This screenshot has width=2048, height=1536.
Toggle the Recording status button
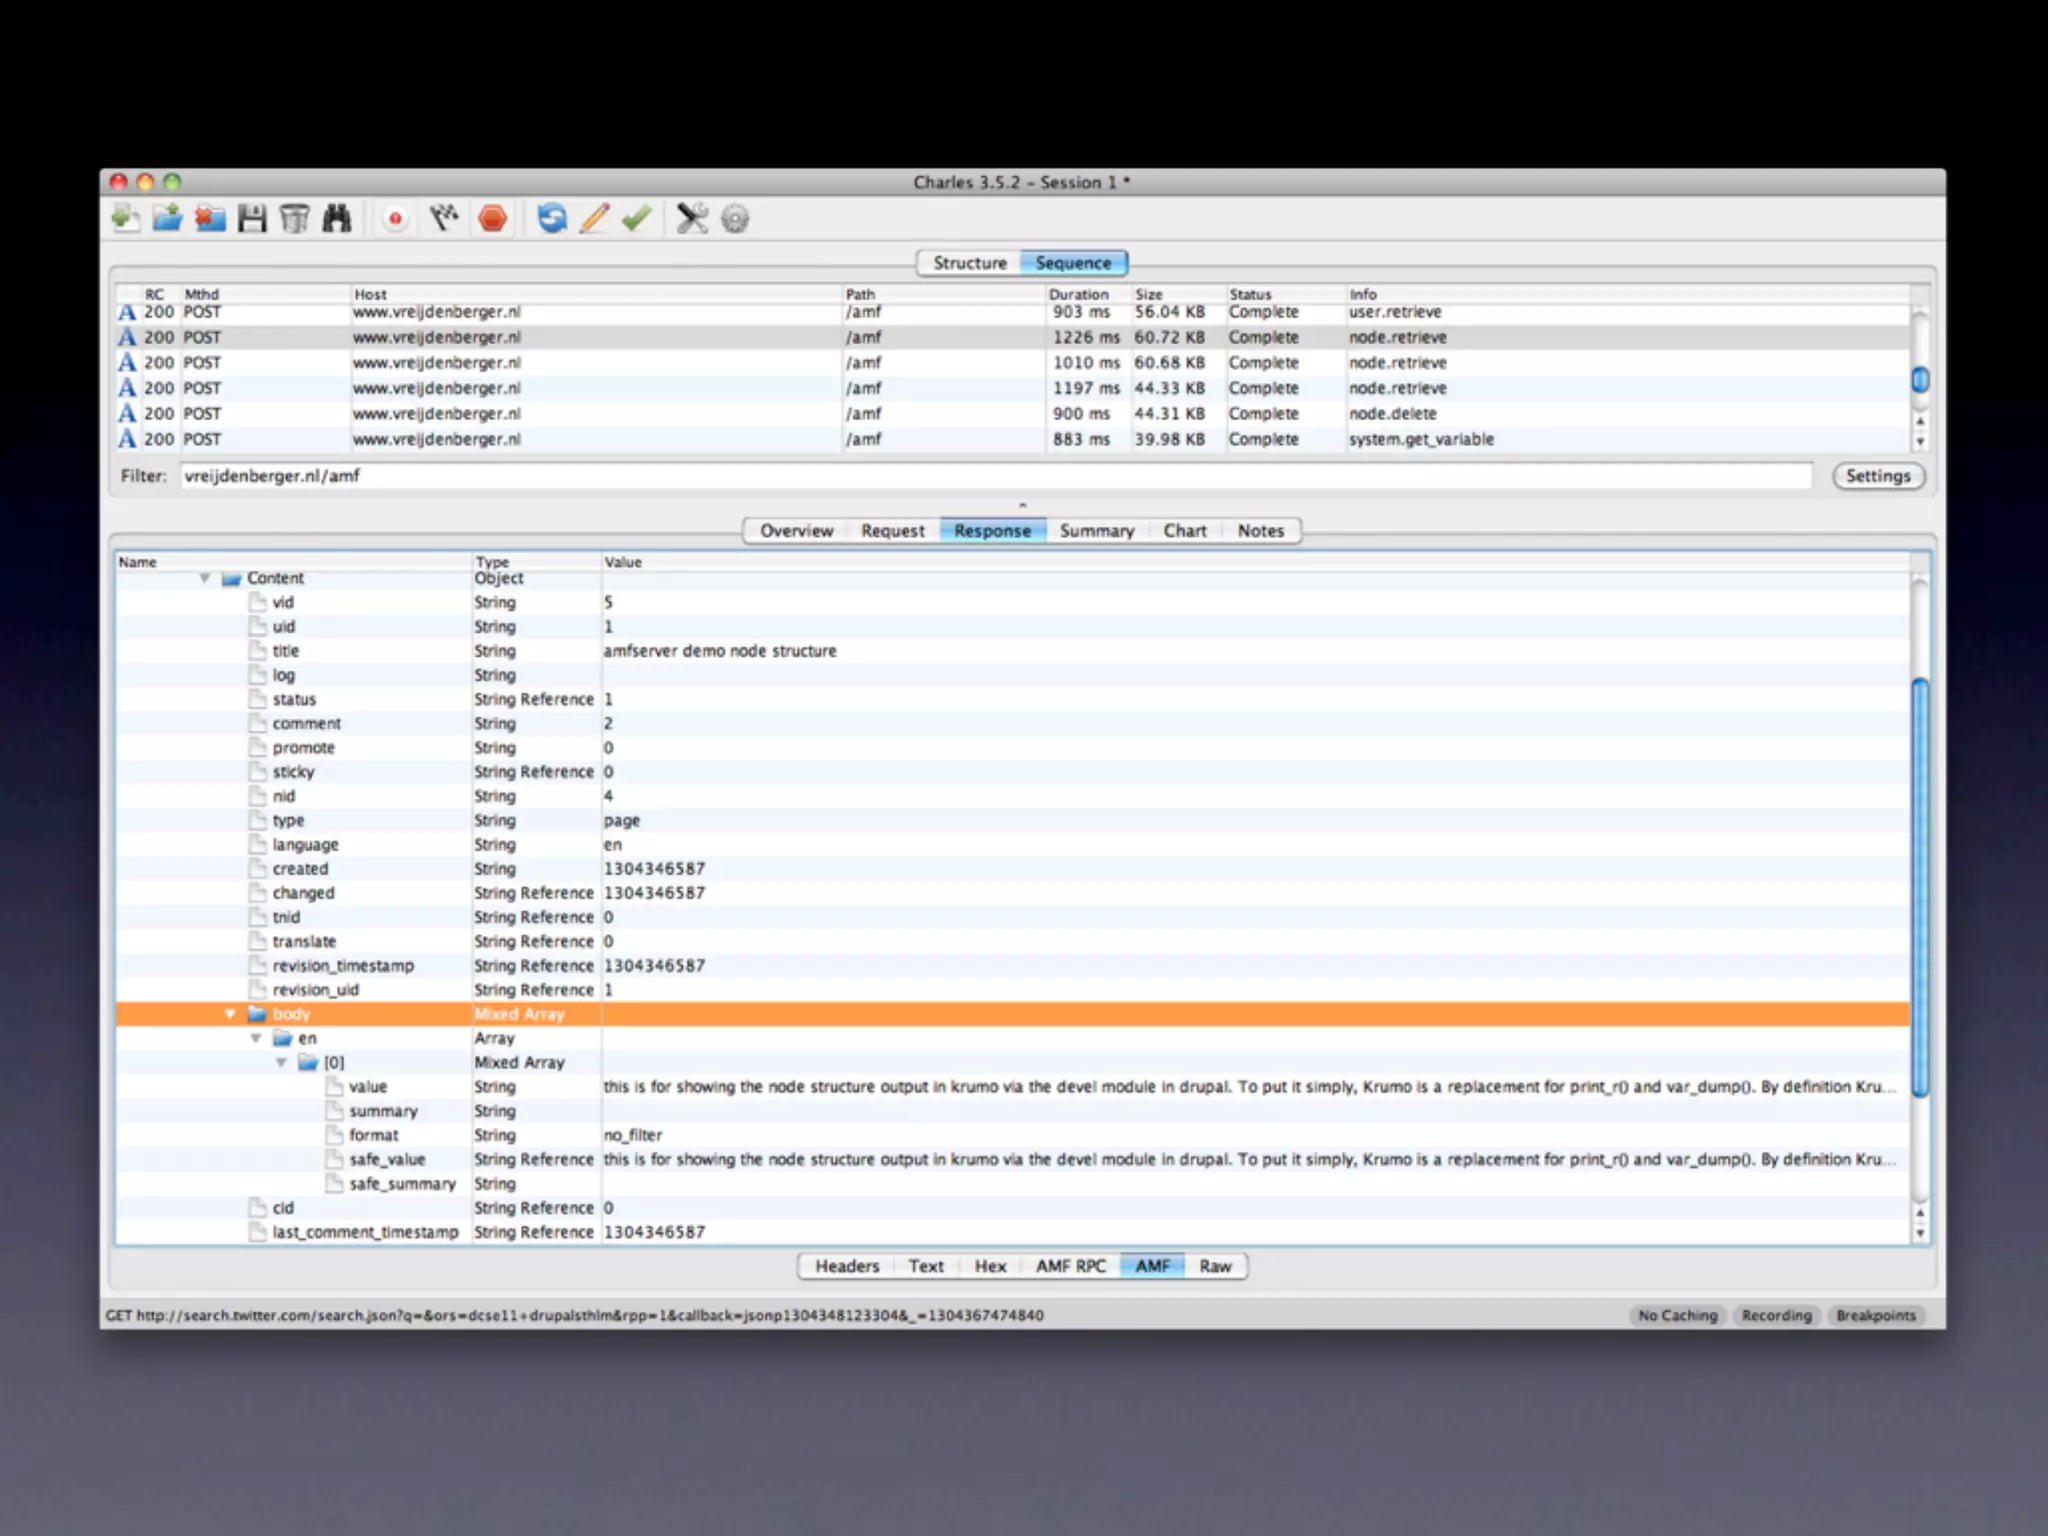tap(1776, 1315)
